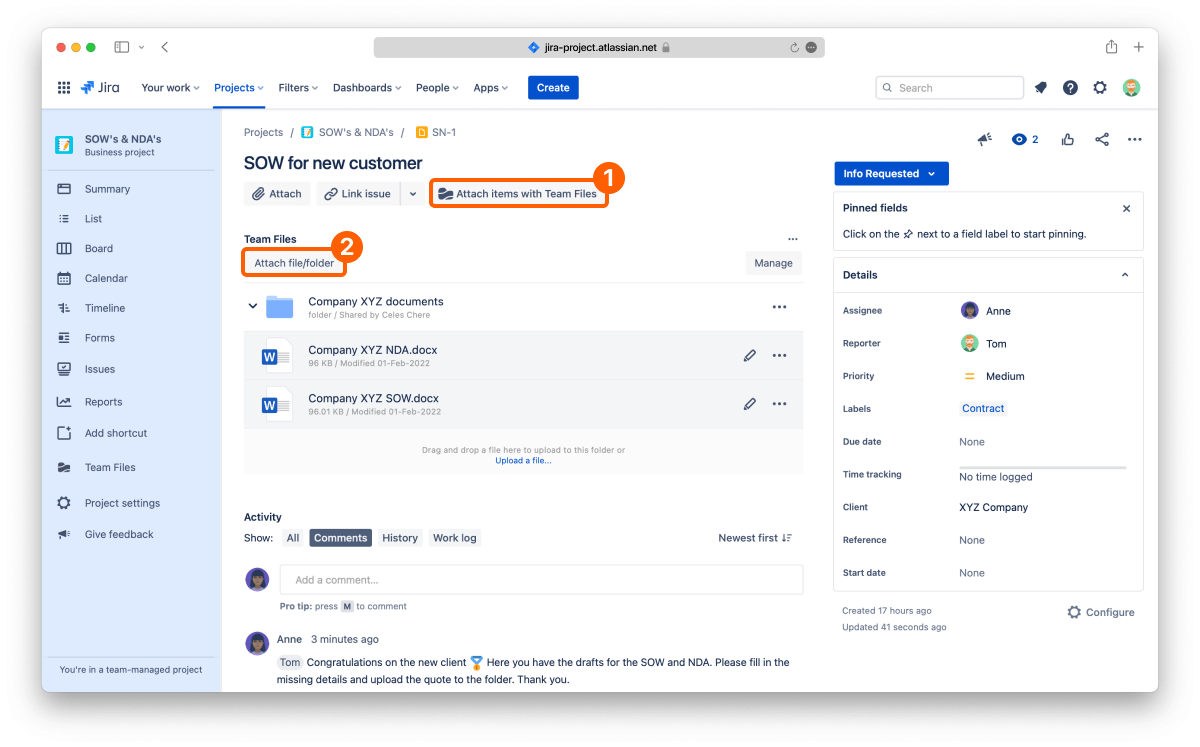
Task: Click the Link issue button
Action: [x=358, y=194]
